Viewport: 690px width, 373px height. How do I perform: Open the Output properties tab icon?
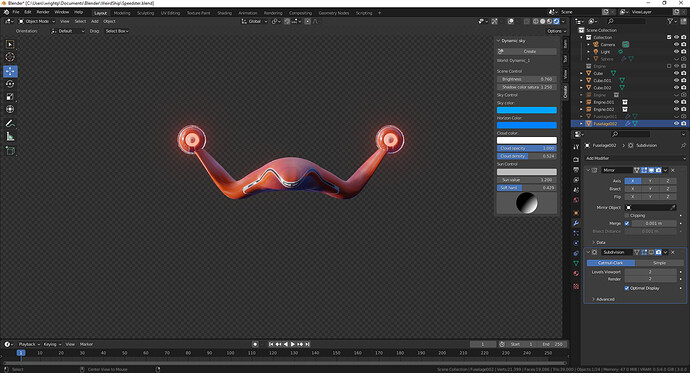pyautogui.click(x=576, y=170)
